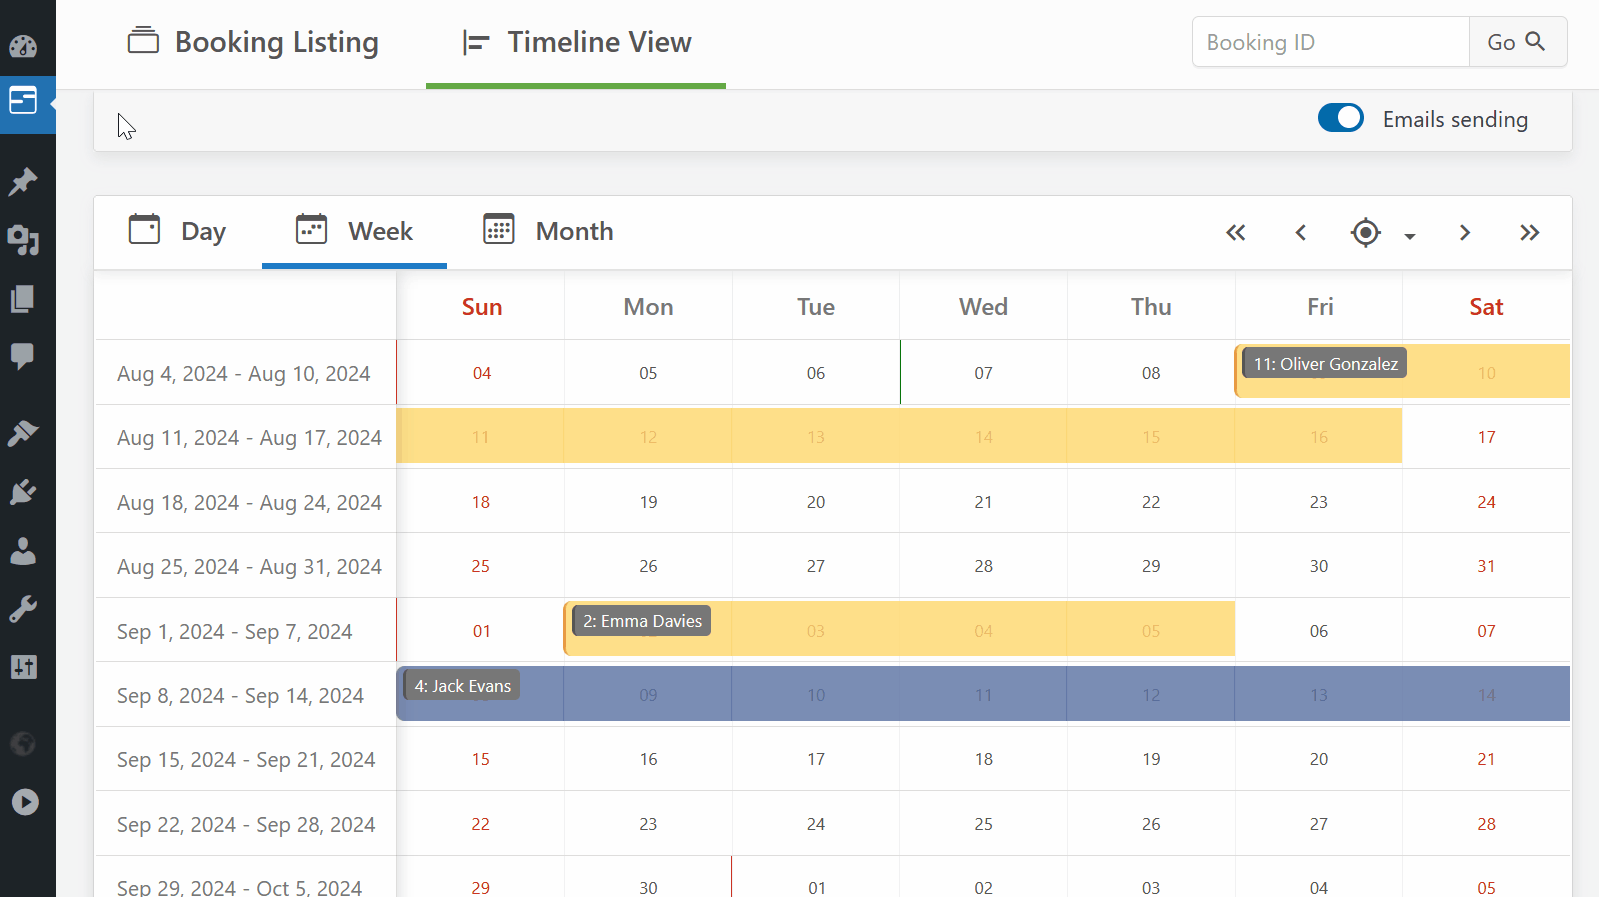Click the go-to-today target icon
The image size is (1599, 897).
pos(1364,232)
